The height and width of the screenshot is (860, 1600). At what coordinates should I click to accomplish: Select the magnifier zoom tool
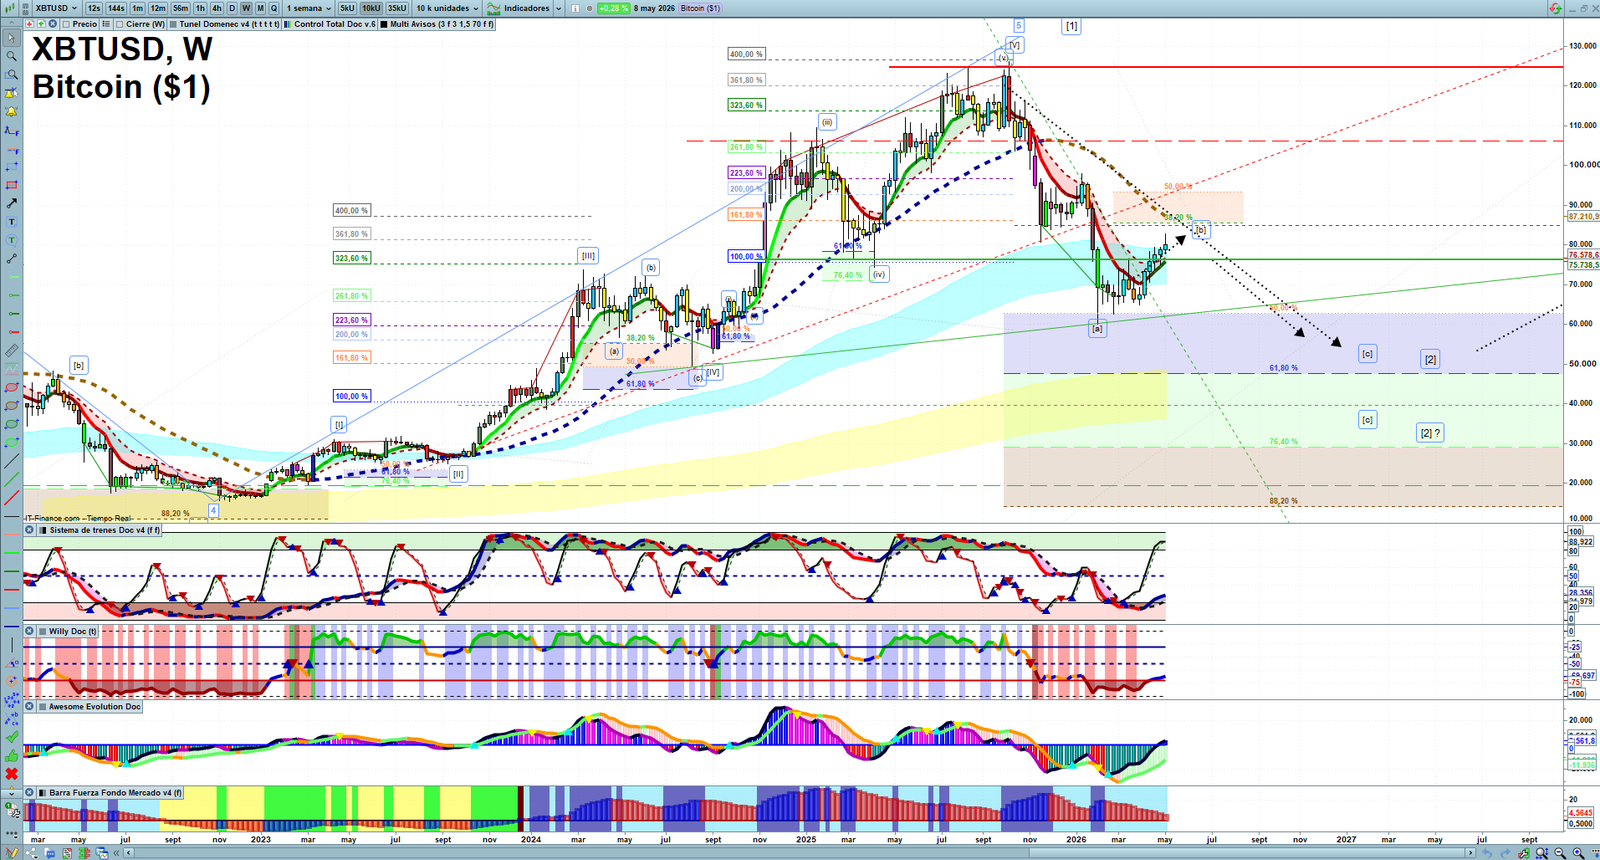pos(11,56)
